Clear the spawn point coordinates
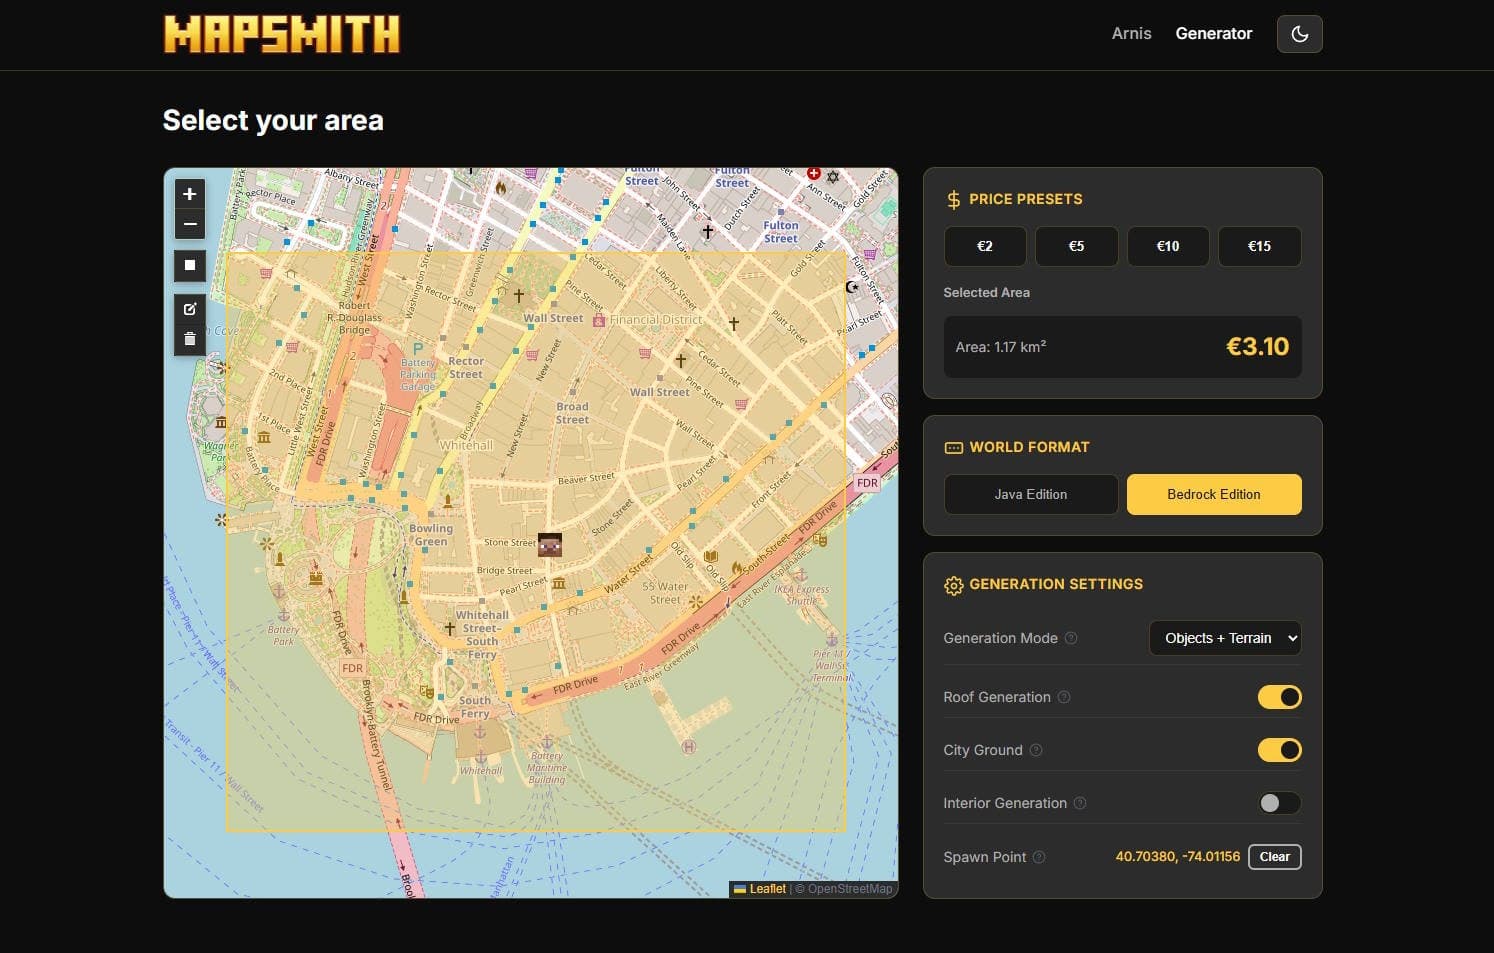This screenshot has width=1494, height=953. 1274,857
